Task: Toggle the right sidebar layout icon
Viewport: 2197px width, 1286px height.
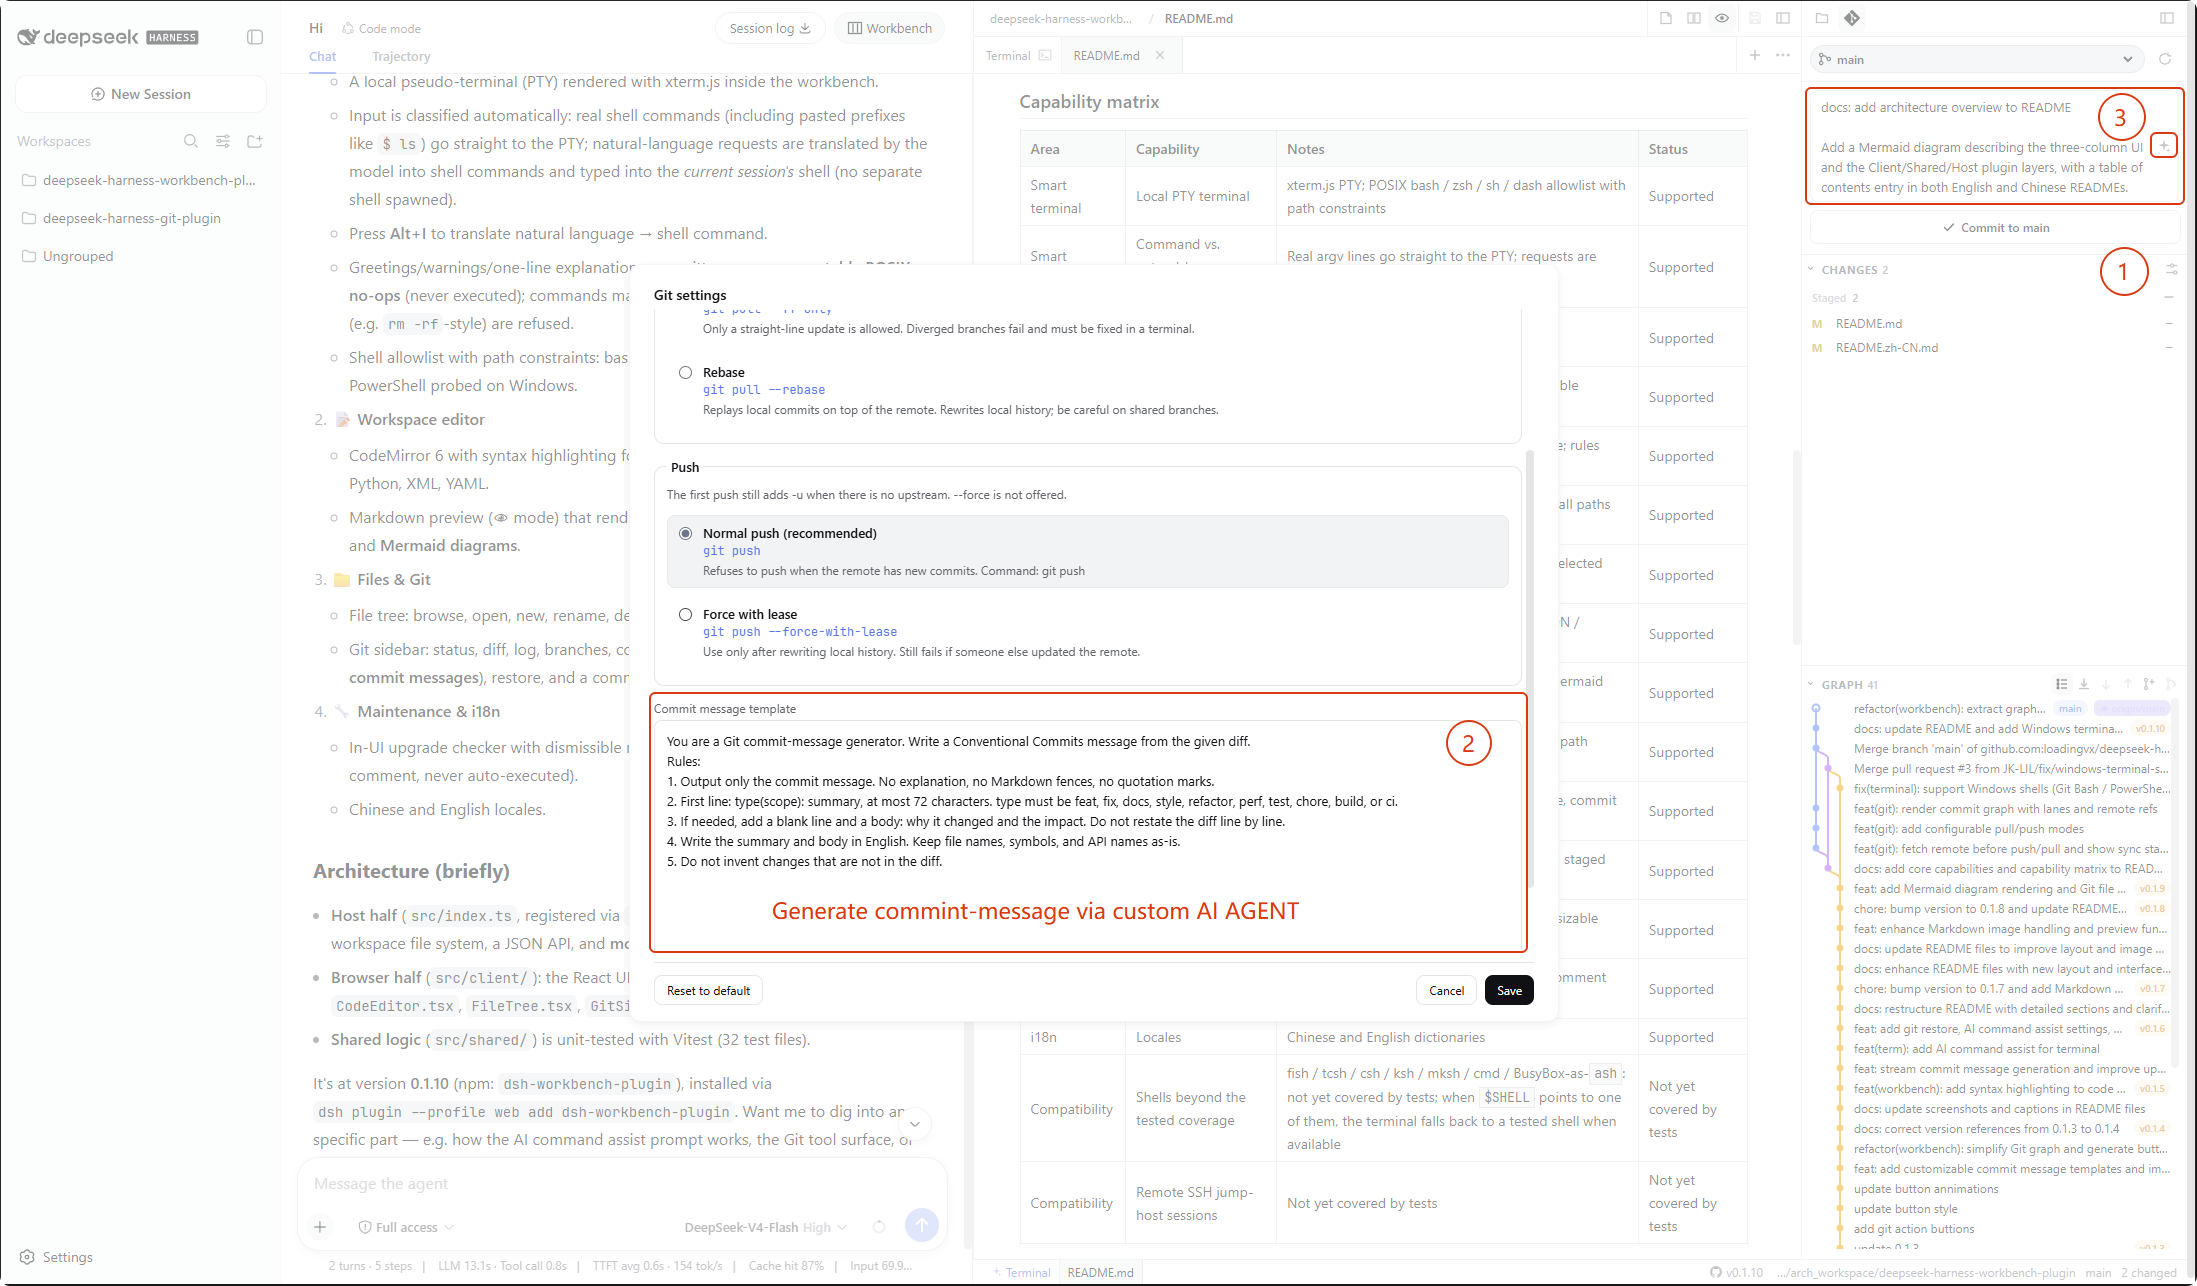Action: point(2167,18)
